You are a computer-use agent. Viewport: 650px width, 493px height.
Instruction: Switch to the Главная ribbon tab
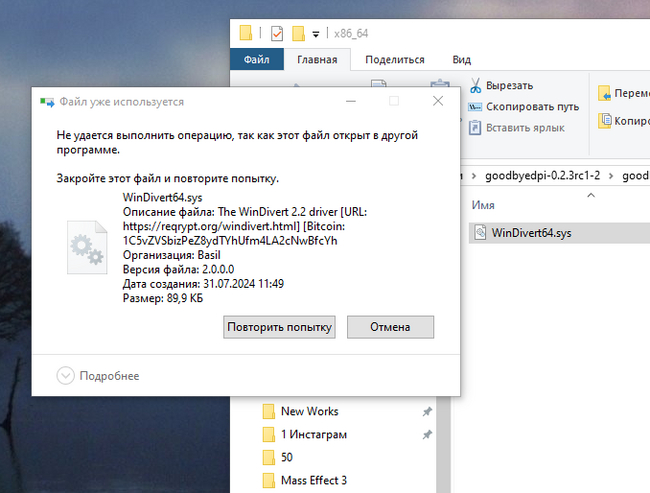tap(317, 59)
